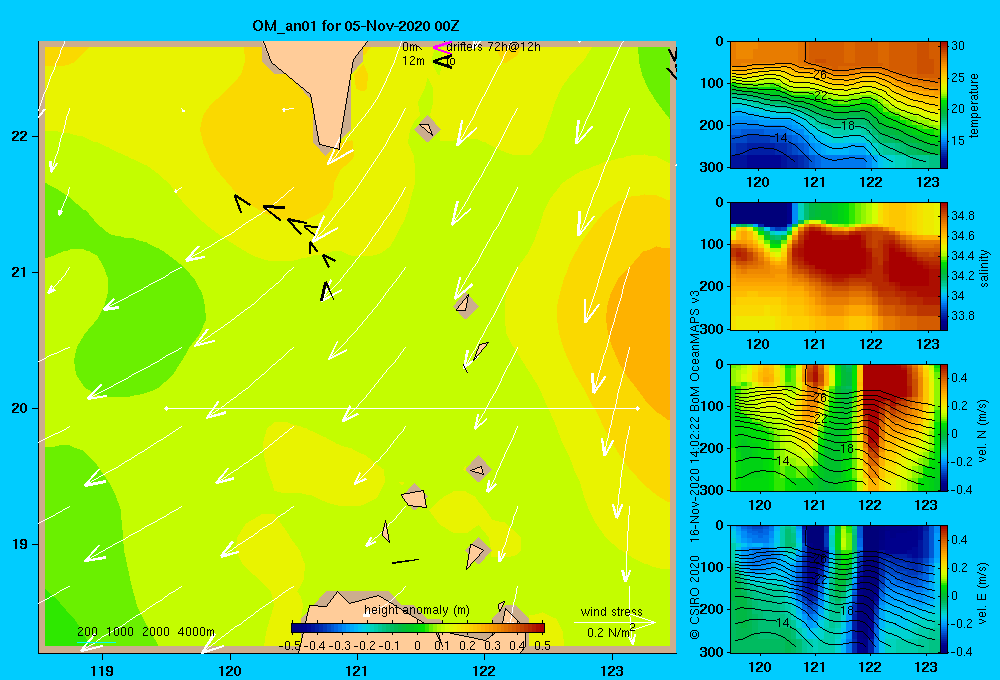Open the temperature section plot

[834, 105]
